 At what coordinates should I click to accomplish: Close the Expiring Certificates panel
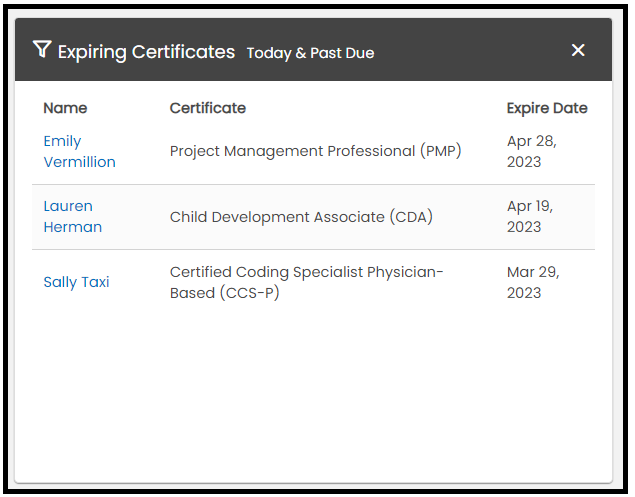pyautogui.click(x=578, y=50)
